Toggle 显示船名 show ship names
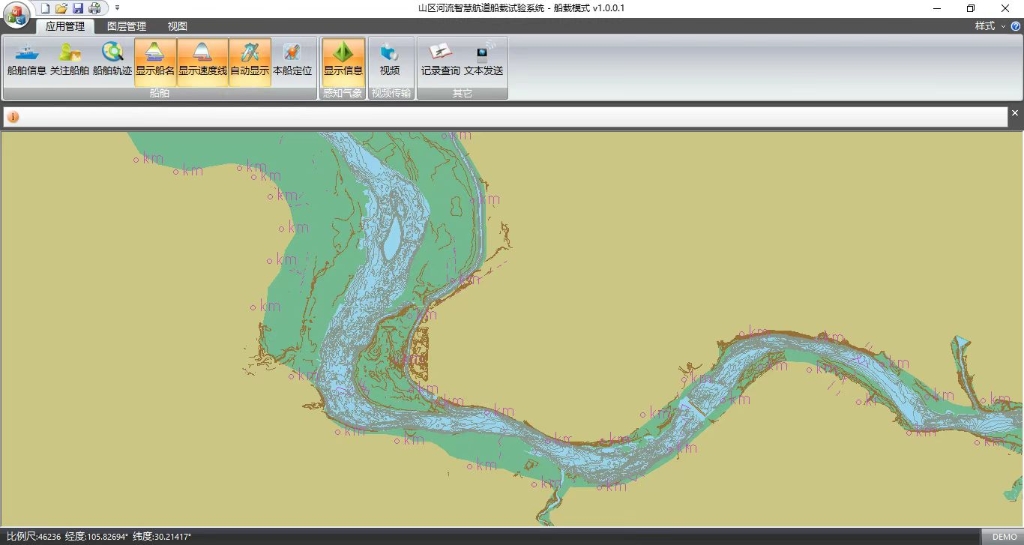The width and height of the screenshot is (1024, 545). tap(155, 61)
